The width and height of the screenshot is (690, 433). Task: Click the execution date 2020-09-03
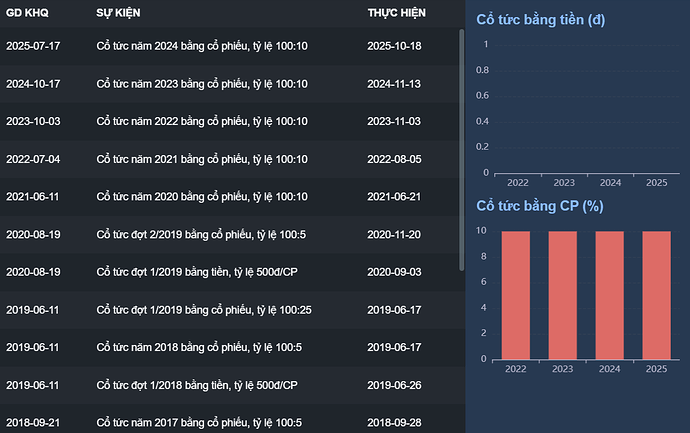click(394, 272)
